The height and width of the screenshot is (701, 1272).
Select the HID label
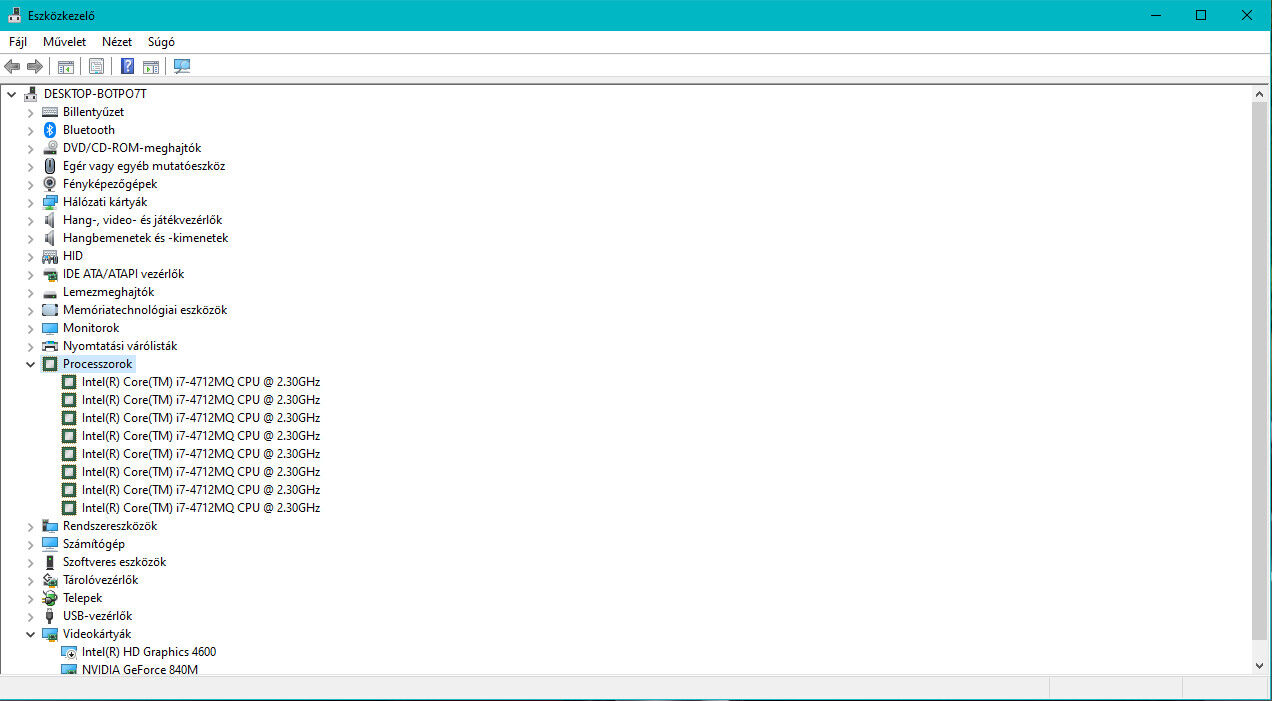coord(73,256)
